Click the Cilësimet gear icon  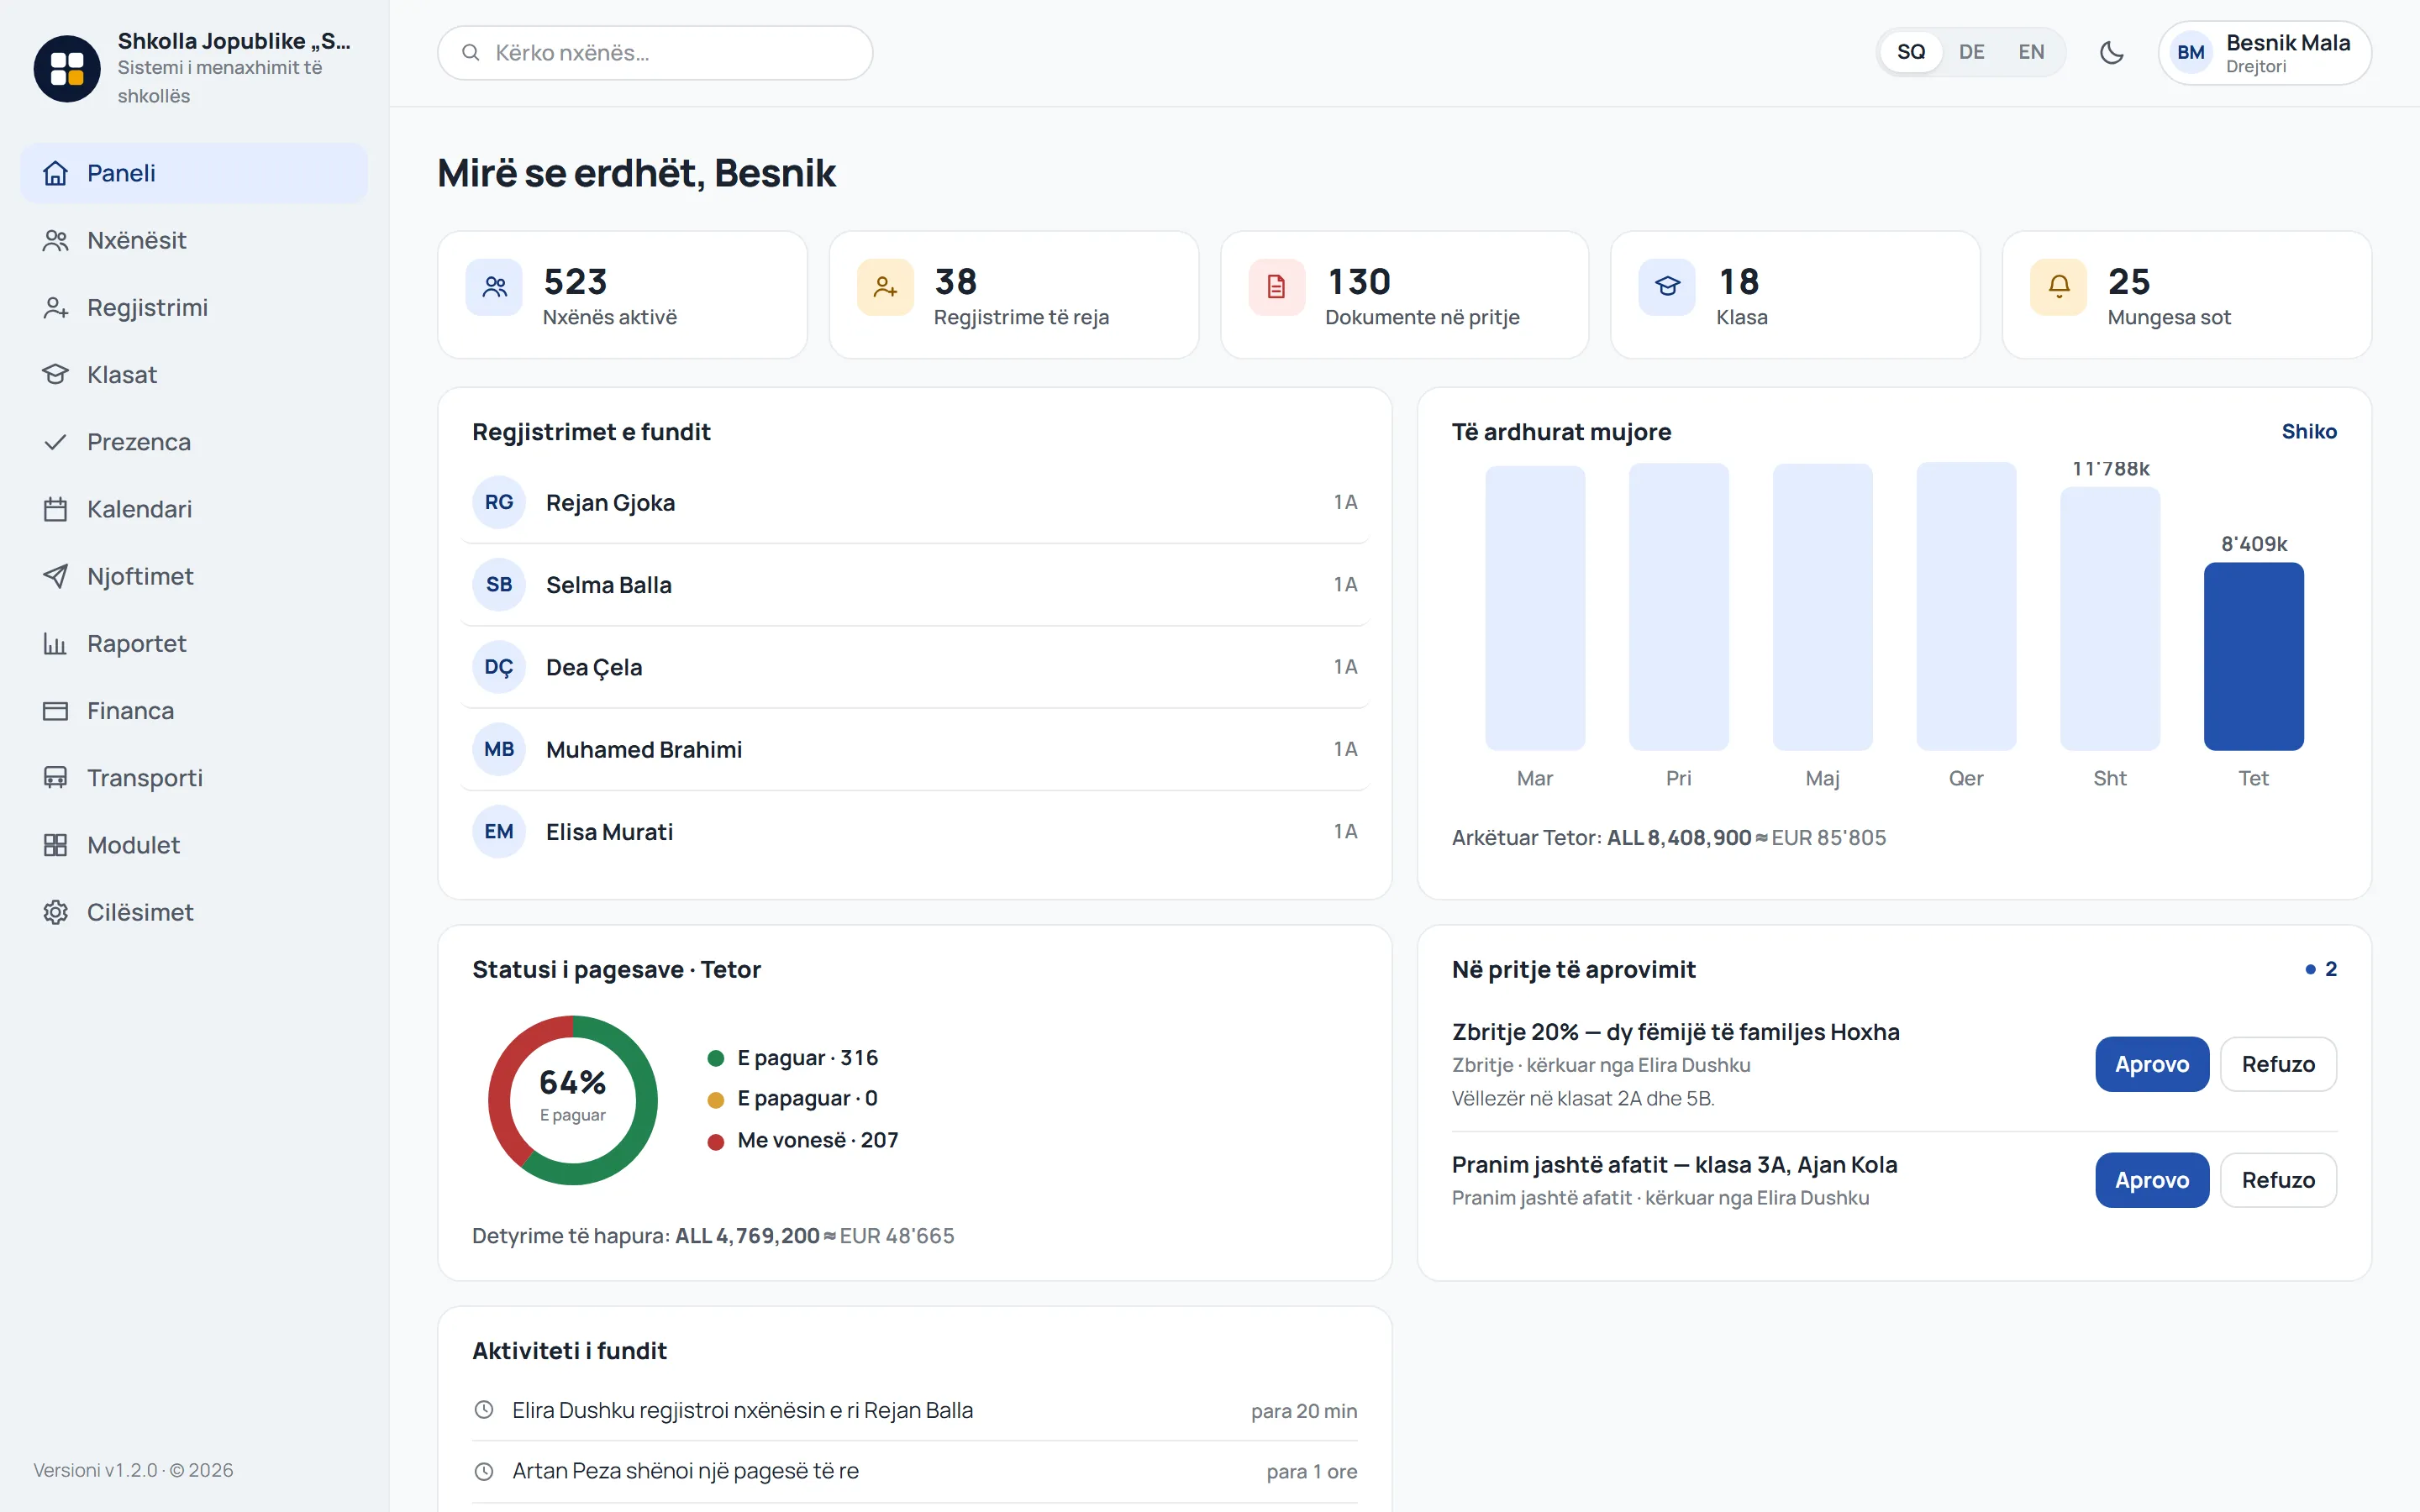click(x=55, y=912)
